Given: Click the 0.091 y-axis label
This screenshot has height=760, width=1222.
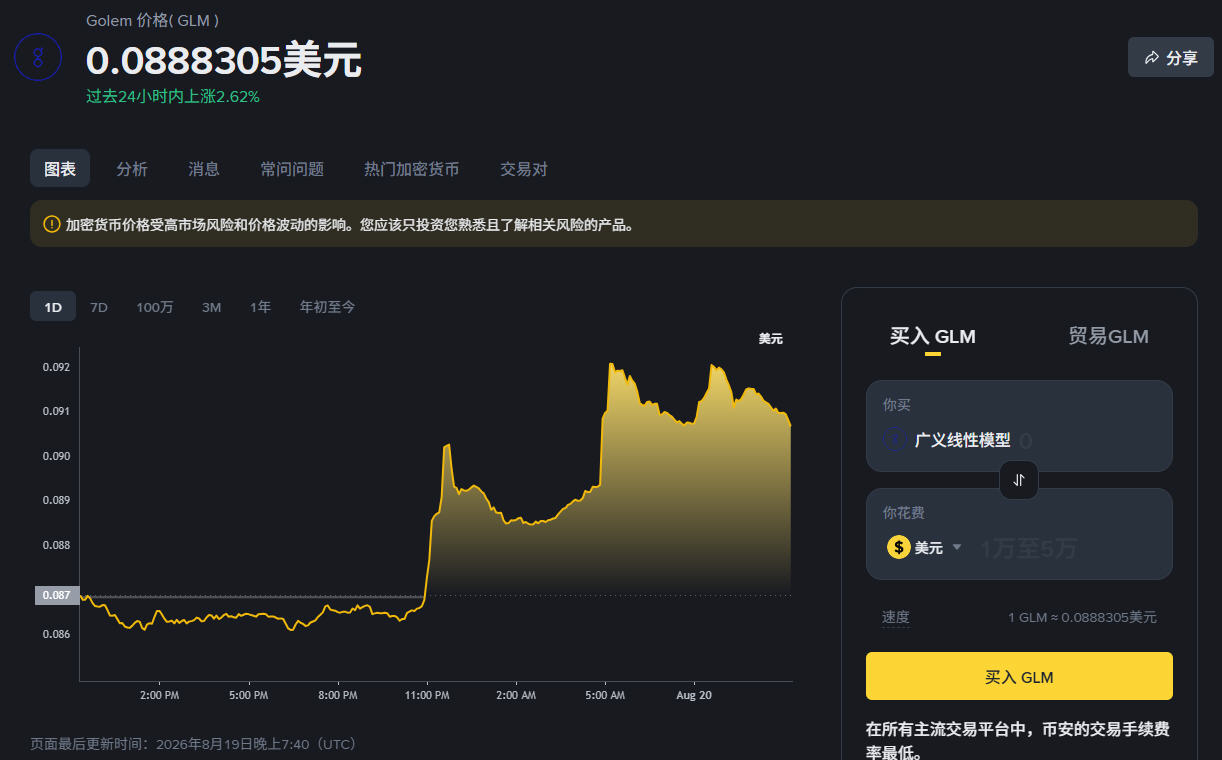Looking at the screenshot, I should click(x=56, y=411).
